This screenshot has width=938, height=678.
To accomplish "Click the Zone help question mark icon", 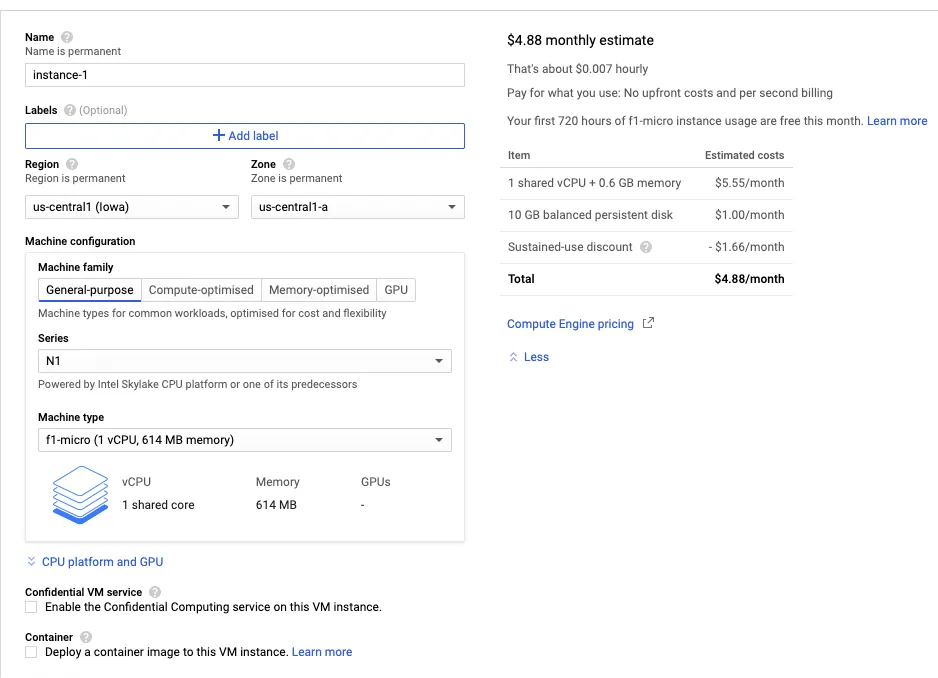I will pos(289,164).
